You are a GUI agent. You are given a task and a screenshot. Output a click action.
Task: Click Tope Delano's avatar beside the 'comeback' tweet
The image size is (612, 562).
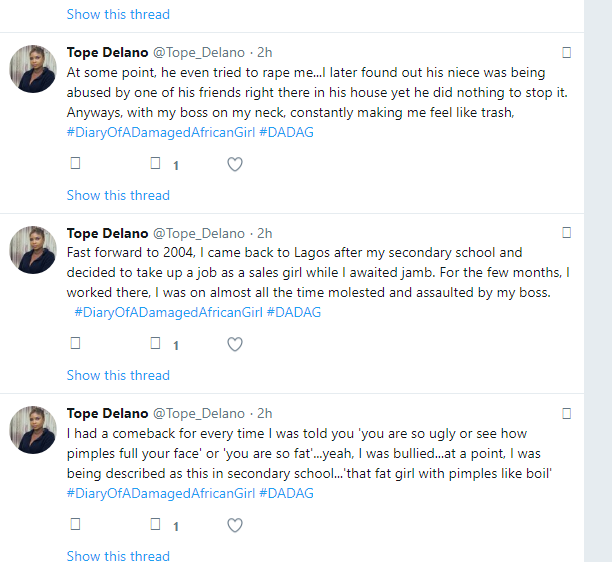pos(33,430)
